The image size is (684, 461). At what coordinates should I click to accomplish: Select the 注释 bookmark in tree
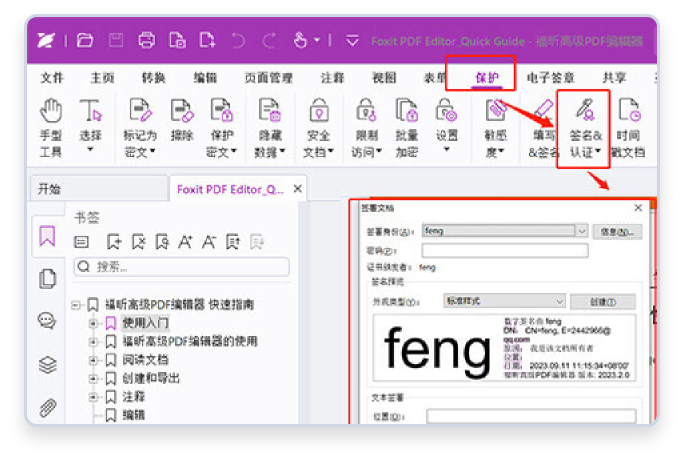[133, 397]
